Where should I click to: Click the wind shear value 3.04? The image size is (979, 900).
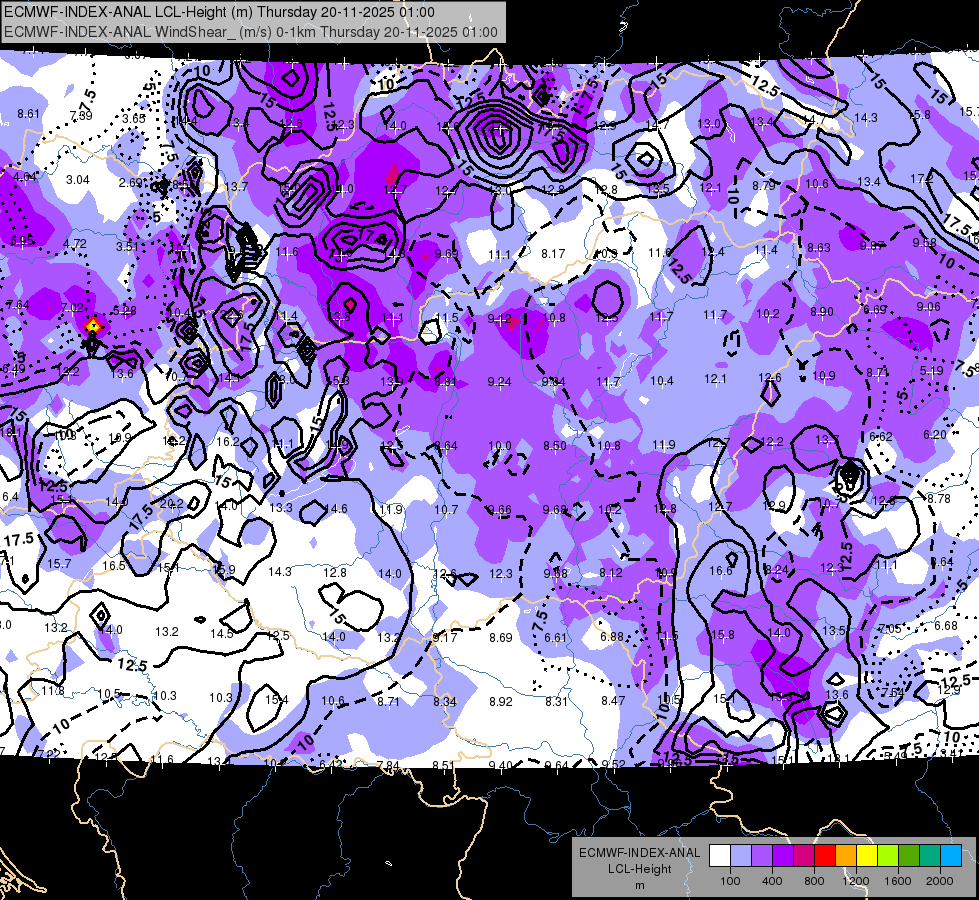[x=78, y=180]
